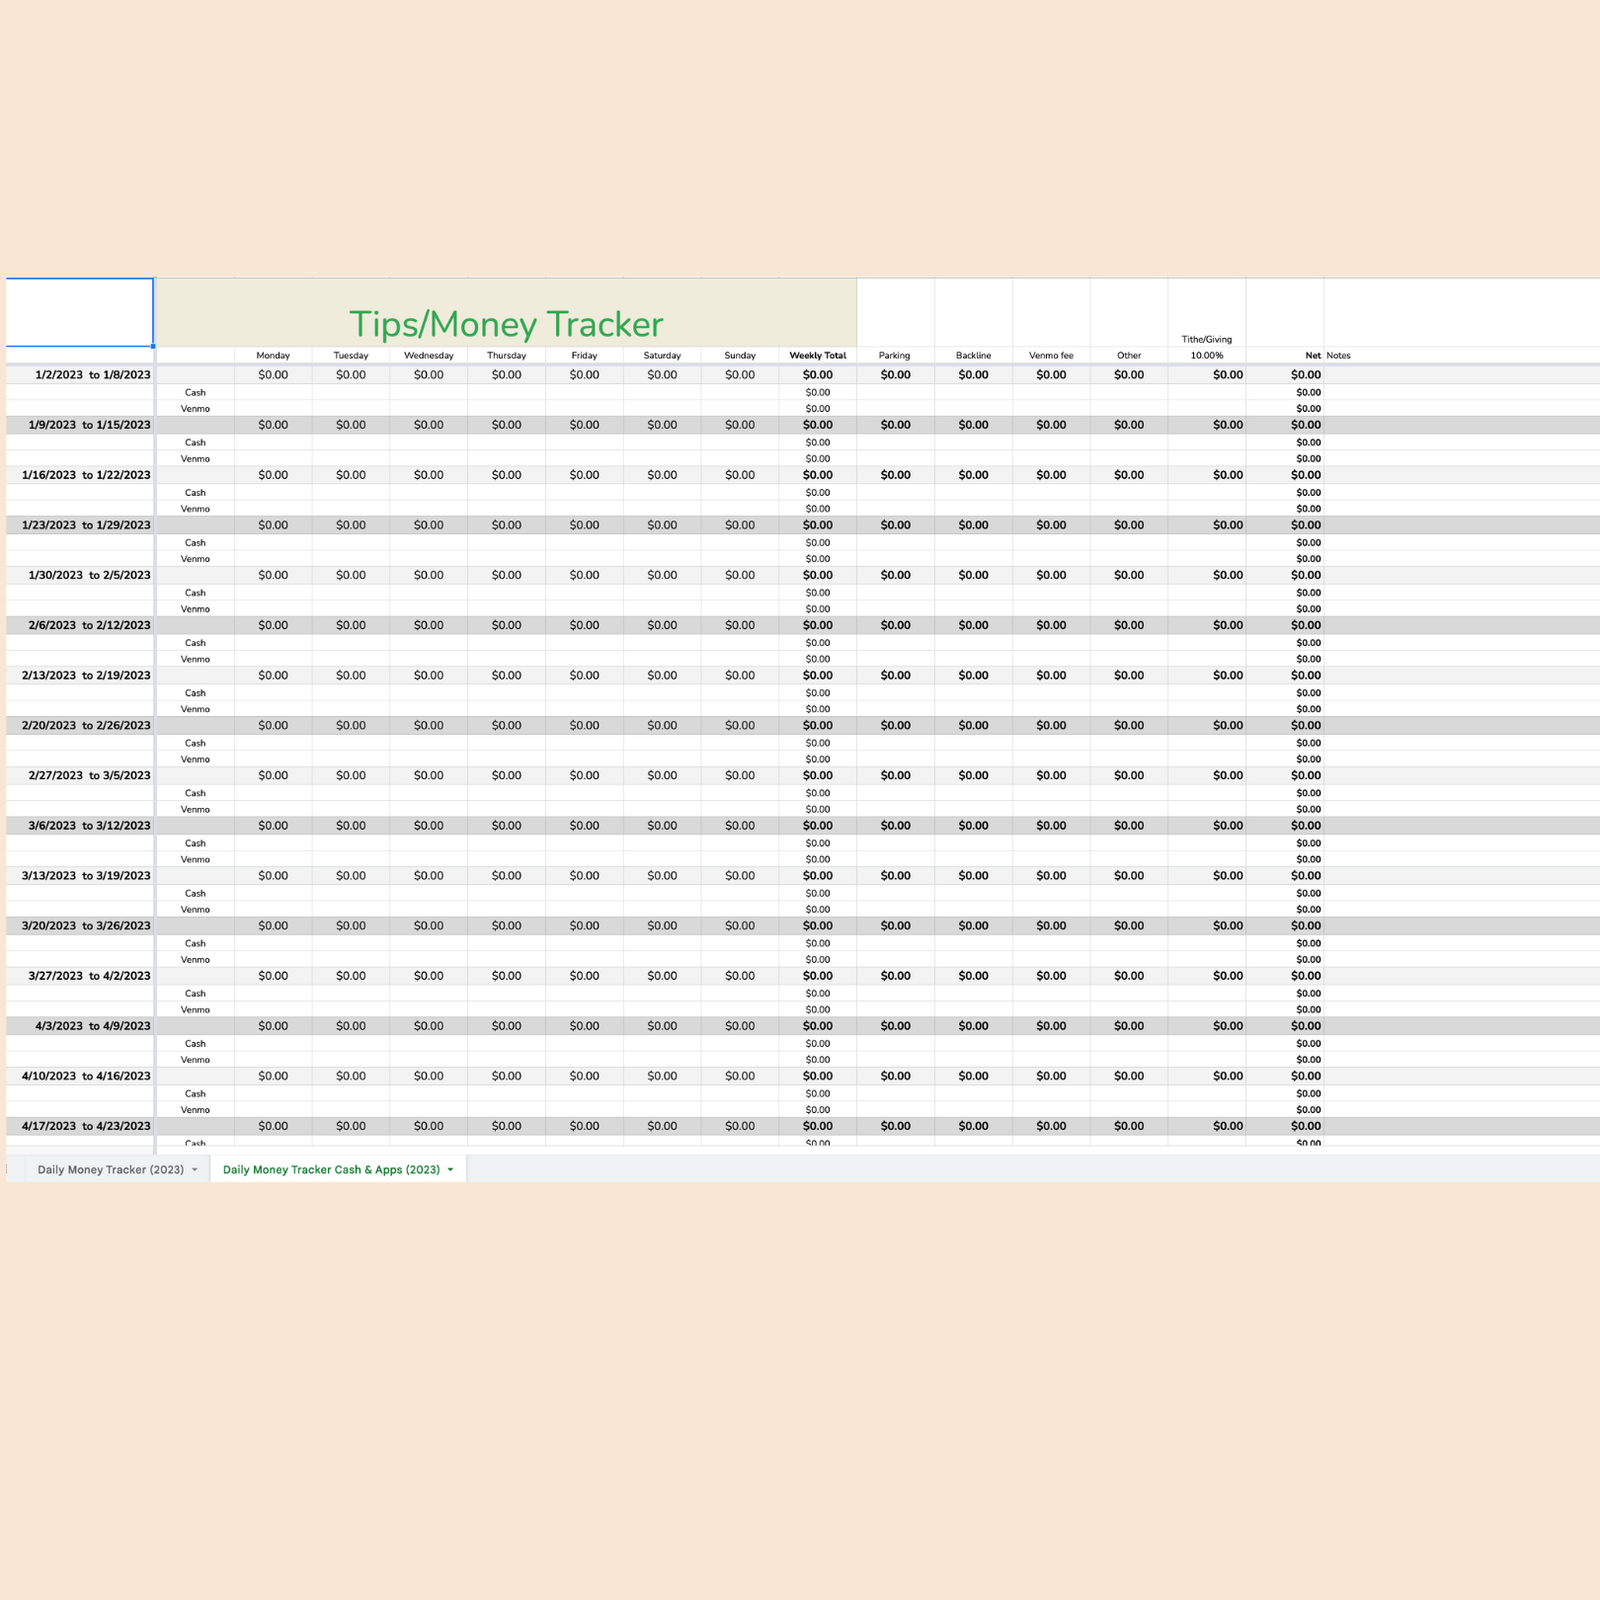Click Sunday amount for week 2/20/2023
The image size is (1600, 1600).
click(x=740, y=725)
